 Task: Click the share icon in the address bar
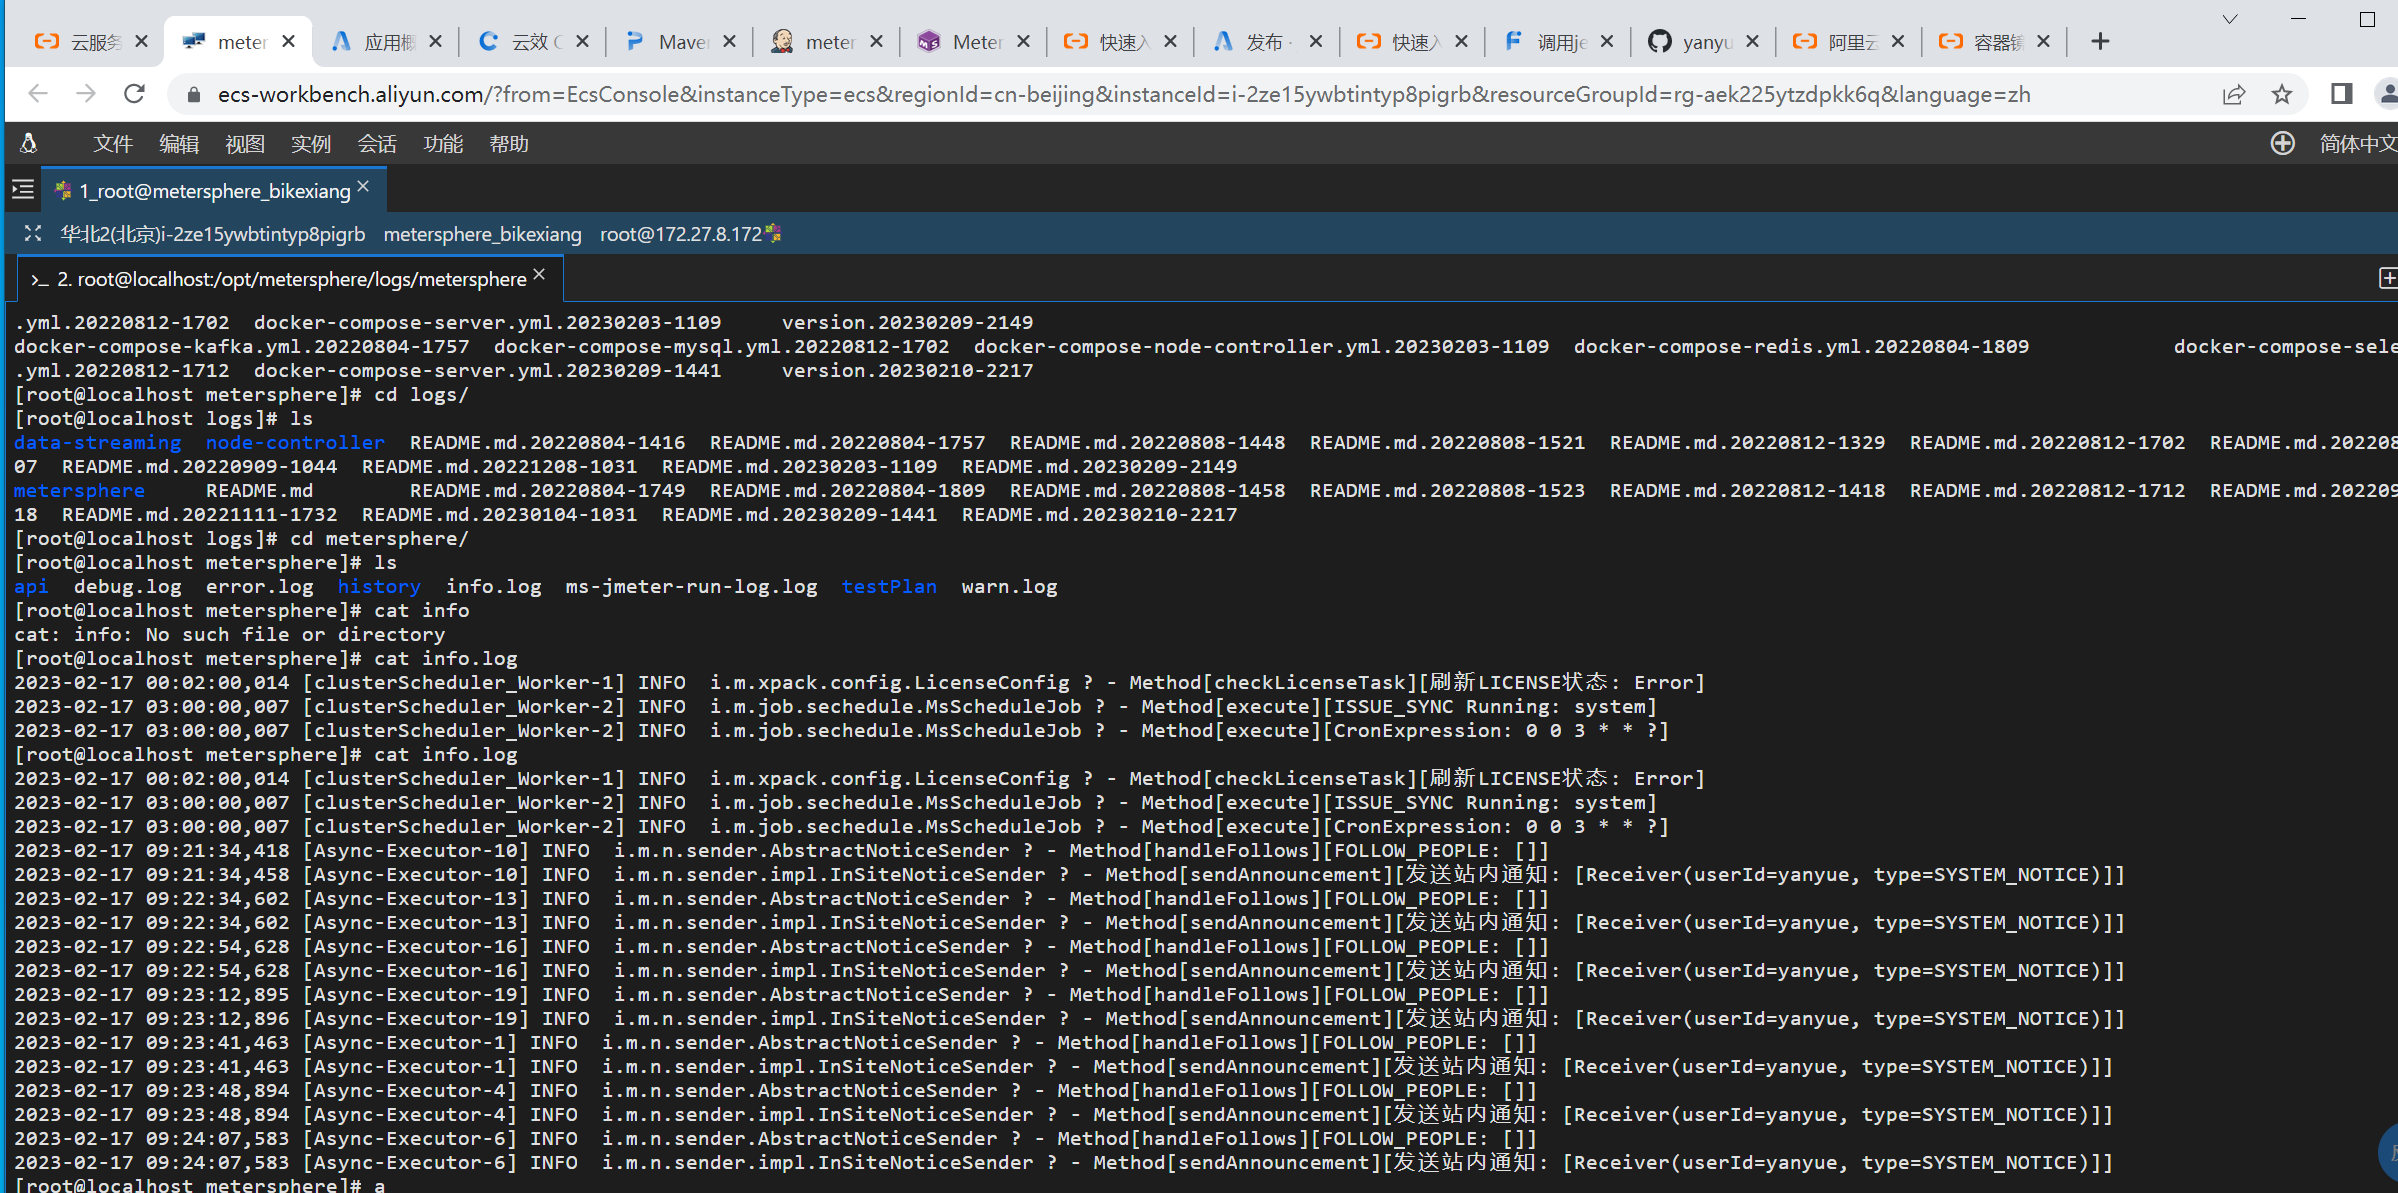[2235, 94]
